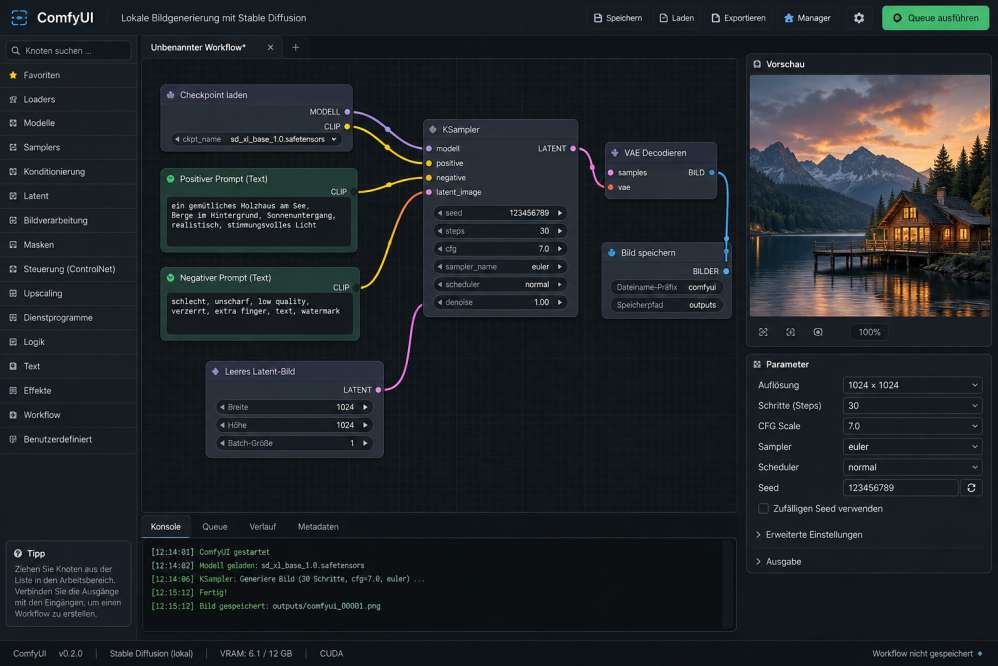
Task: Expand Erweiterte Einstellungen section
Action: [809, 535]
